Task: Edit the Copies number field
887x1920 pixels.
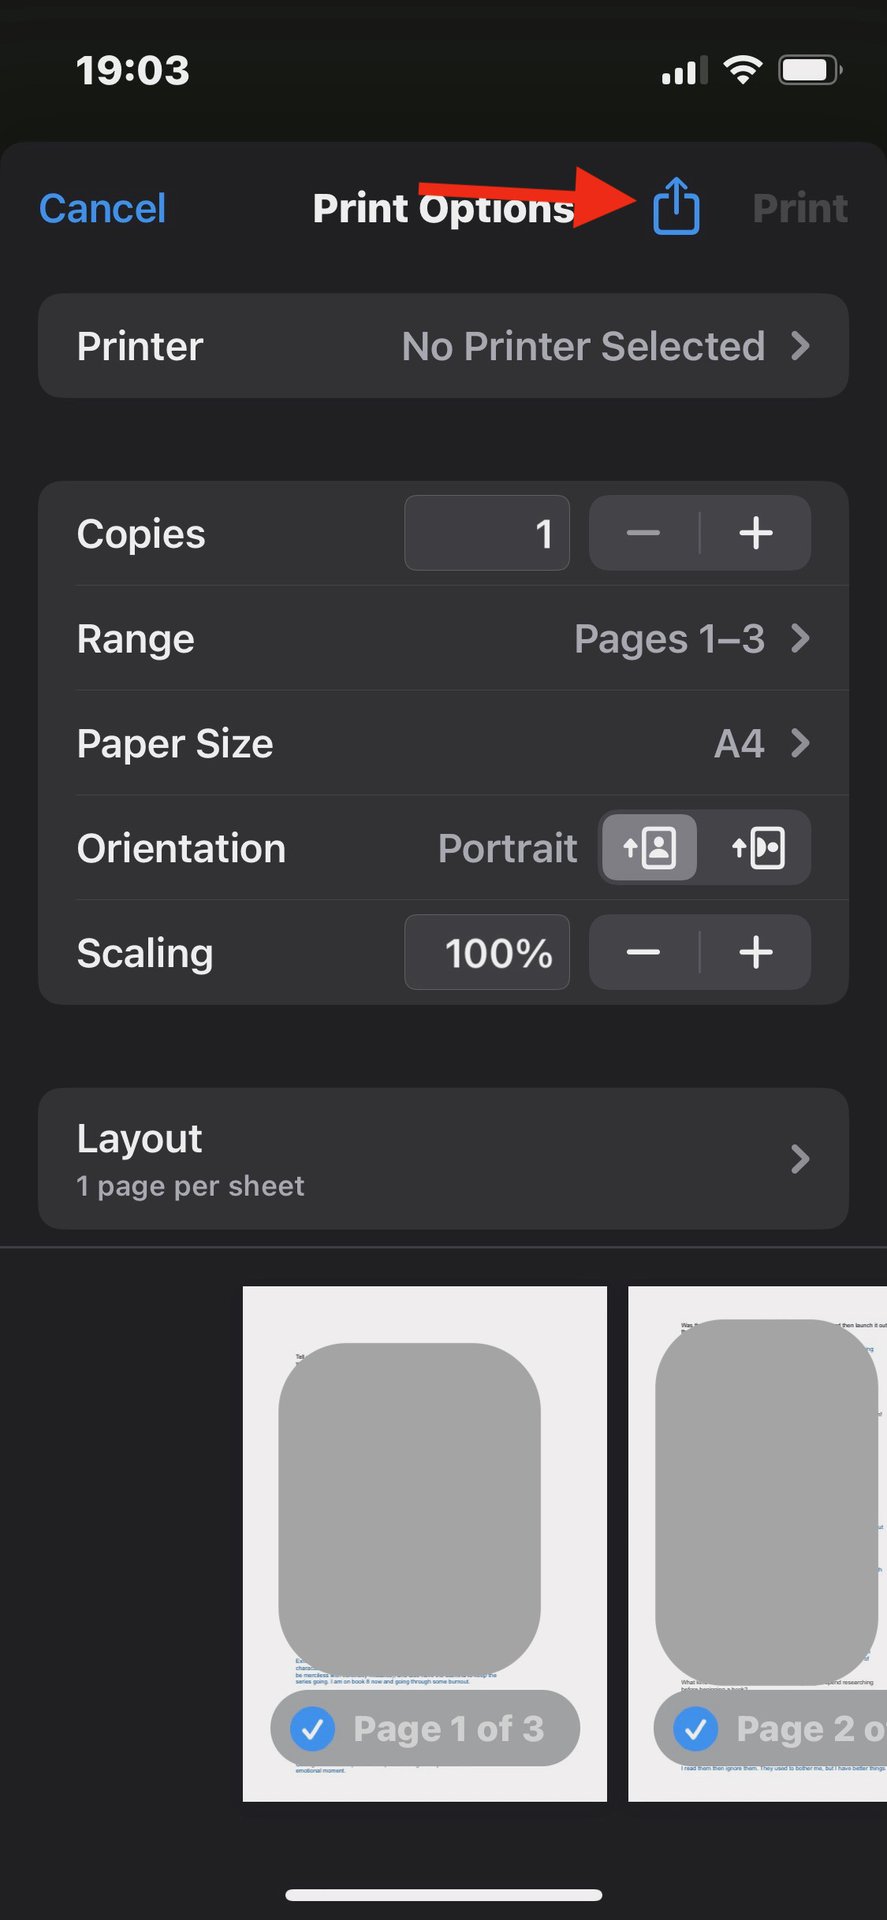Action: (x=487, y=533)
